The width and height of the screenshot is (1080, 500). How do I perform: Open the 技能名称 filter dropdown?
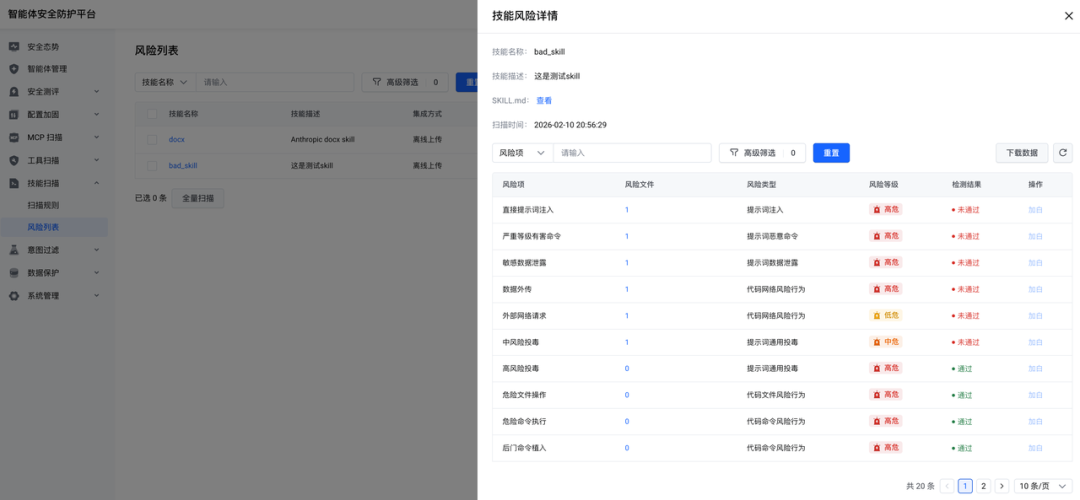[x=165, y=82]
